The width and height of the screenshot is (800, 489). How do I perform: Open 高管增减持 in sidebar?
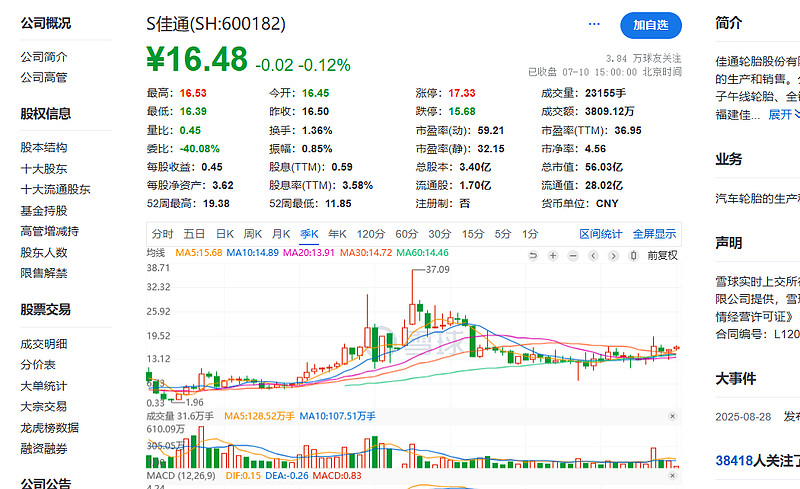(x=49, y=231)
